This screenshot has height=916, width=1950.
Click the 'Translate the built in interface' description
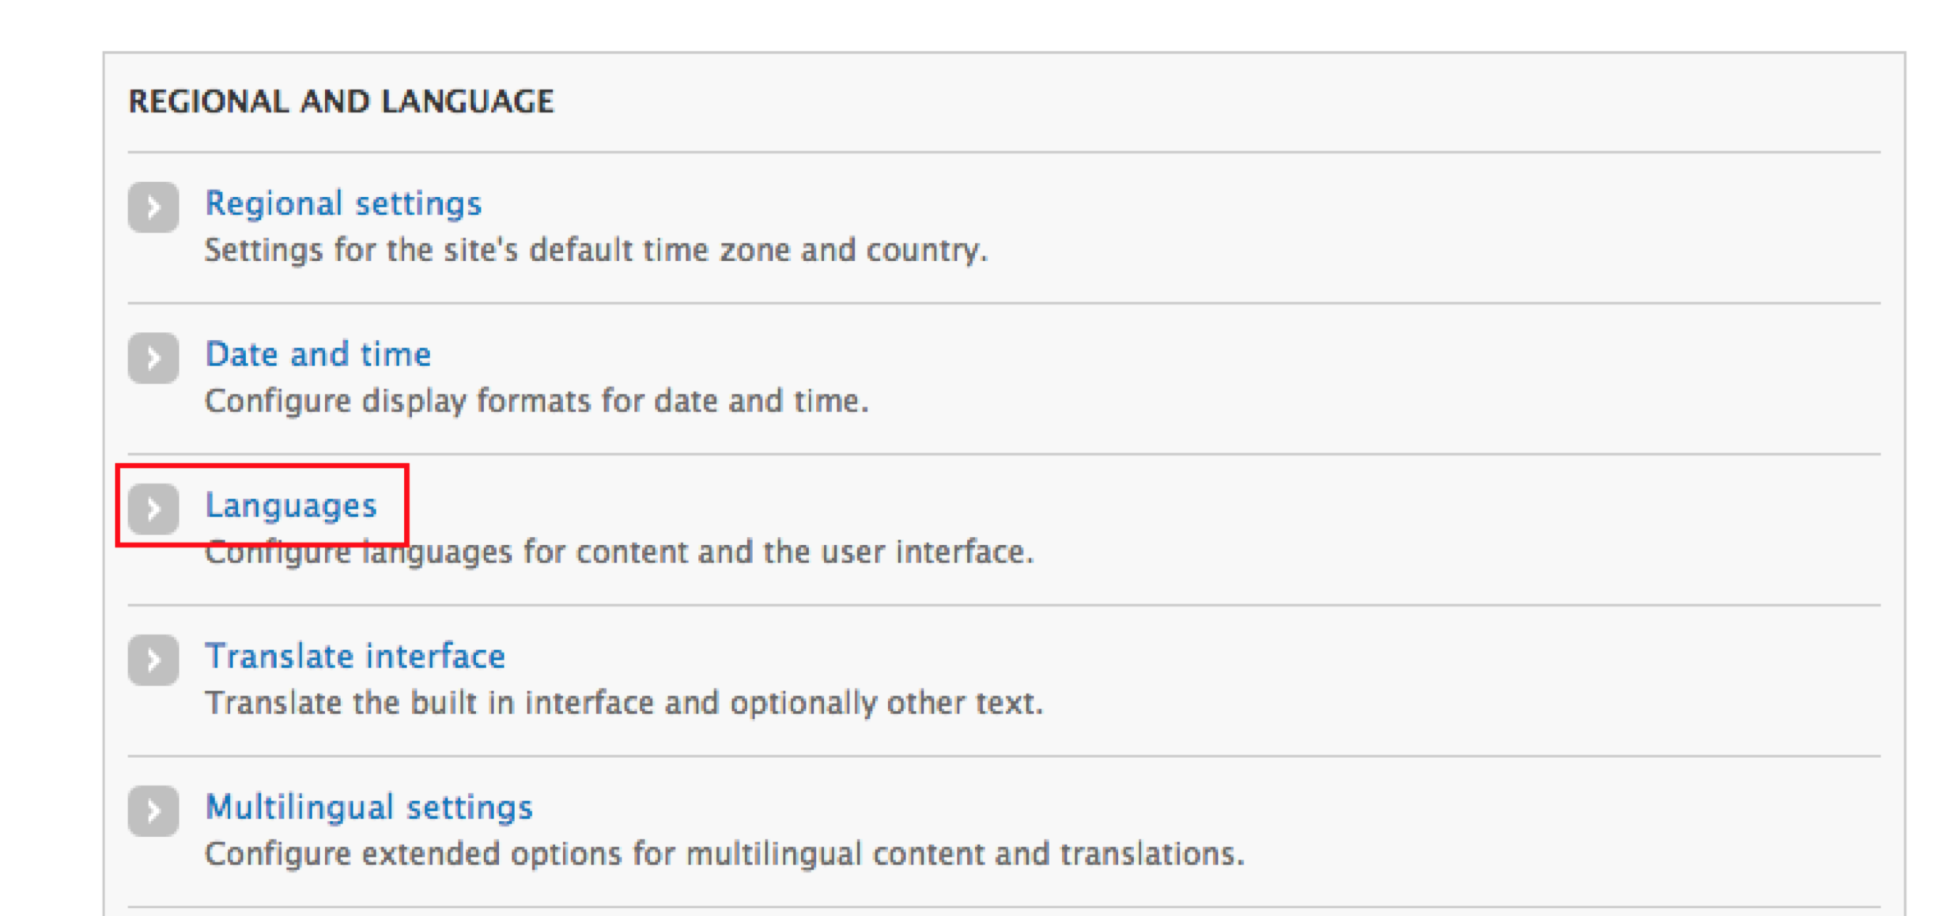624,703
